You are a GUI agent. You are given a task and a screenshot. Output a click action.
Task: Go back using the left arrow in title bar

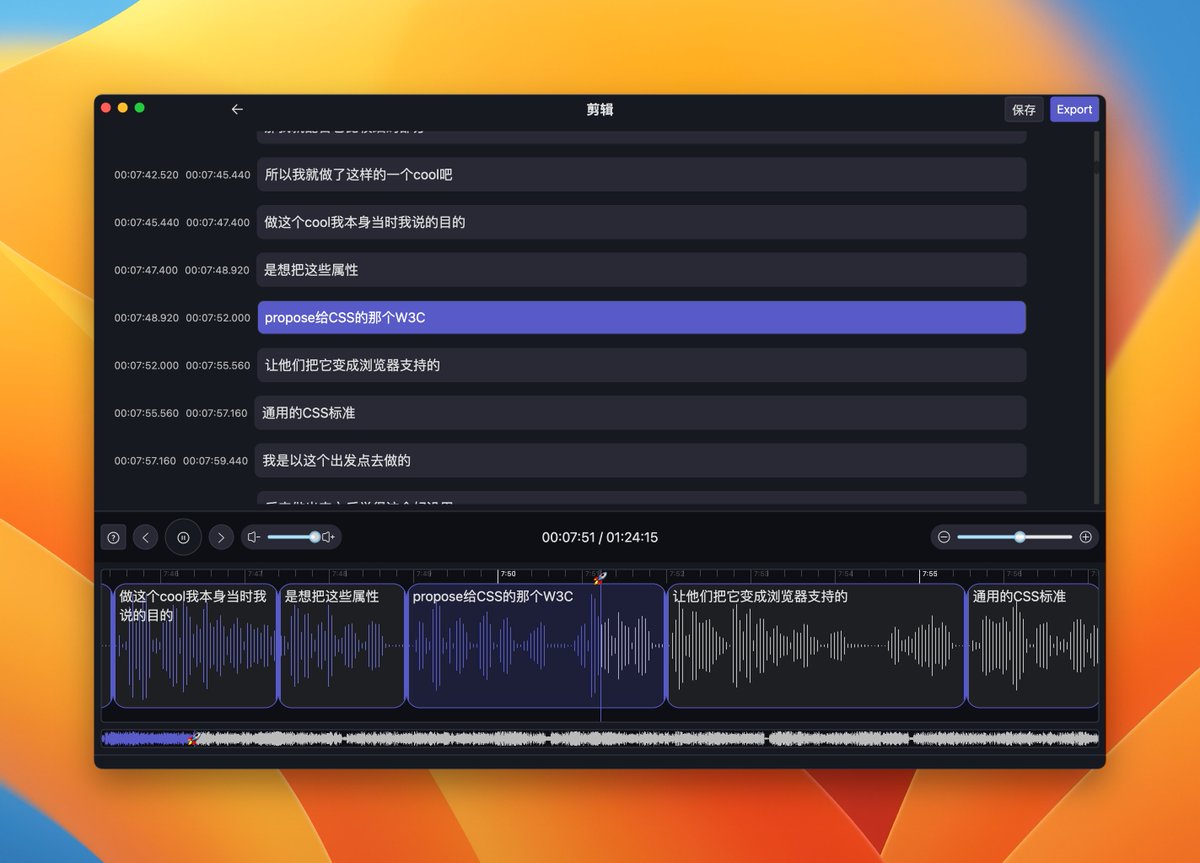237,109
